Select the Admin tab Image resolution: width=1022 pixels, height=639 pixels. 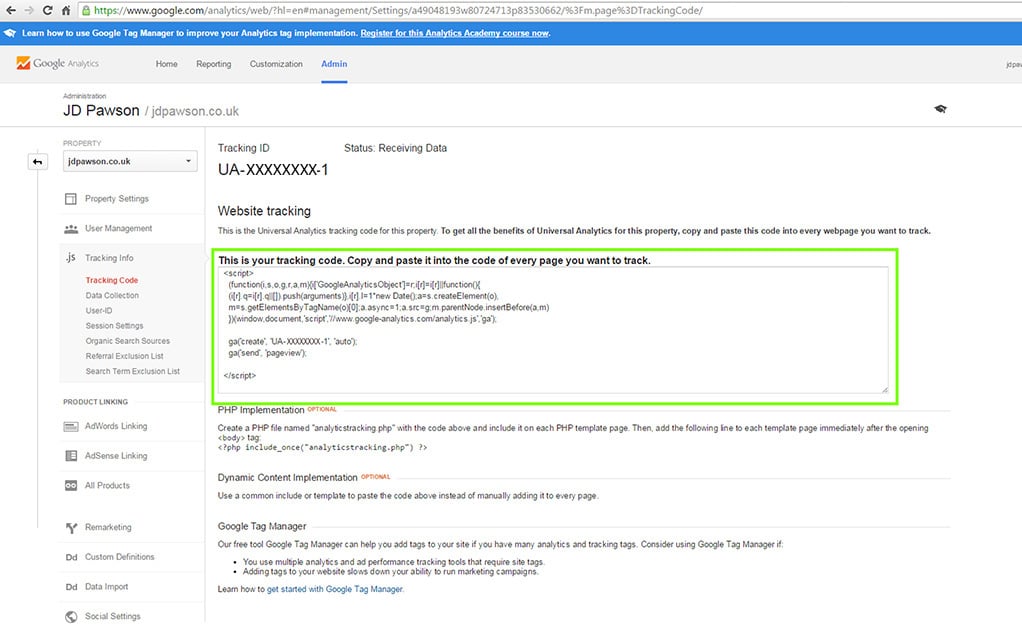pyautogui.click(x=334, y=64)
